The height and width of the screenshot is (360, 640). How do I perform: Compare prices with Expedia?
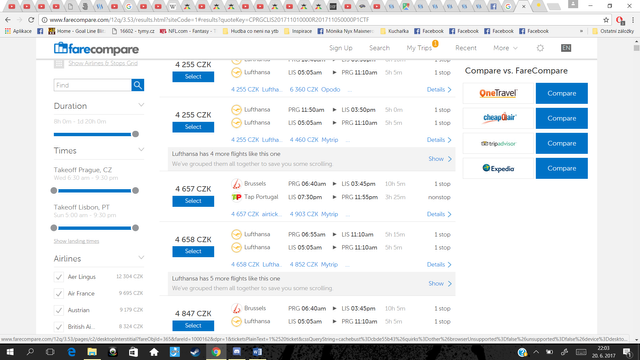(562, 168)
